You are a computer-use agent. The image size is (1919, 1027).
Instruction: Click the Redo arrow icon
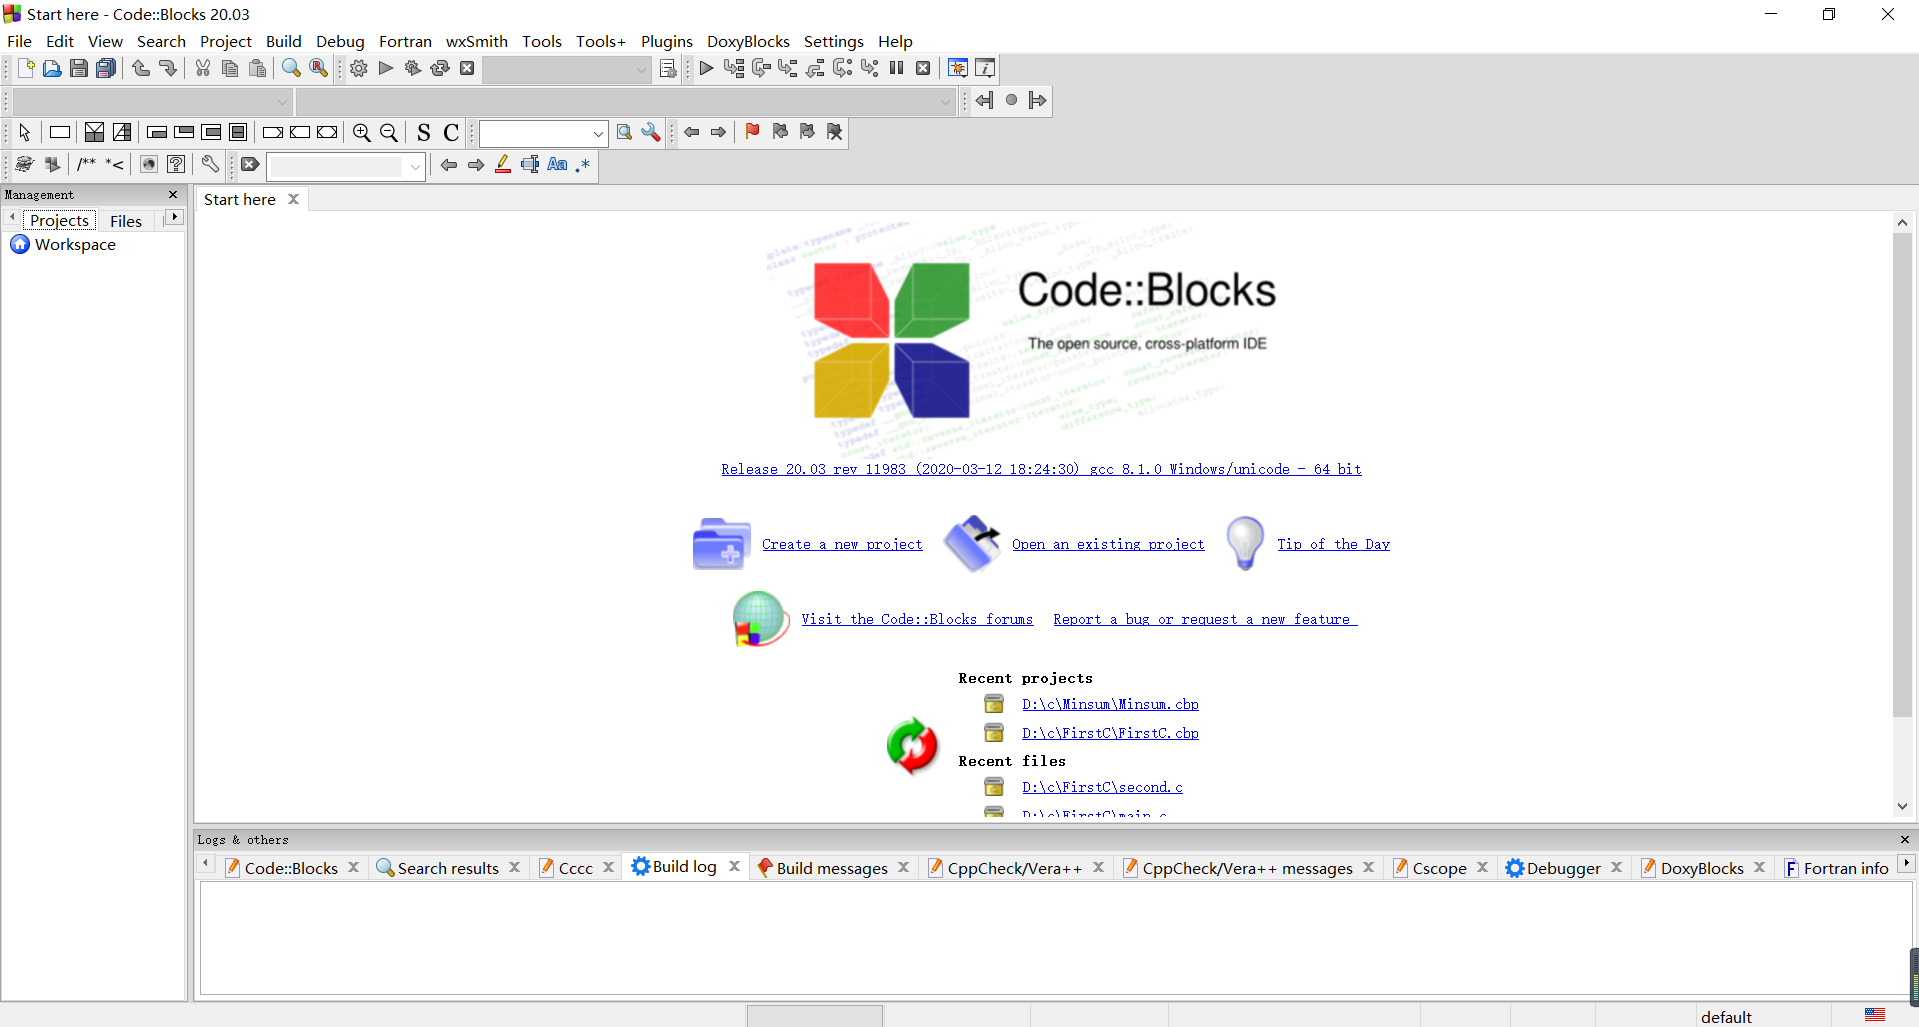tap(168, 68)
